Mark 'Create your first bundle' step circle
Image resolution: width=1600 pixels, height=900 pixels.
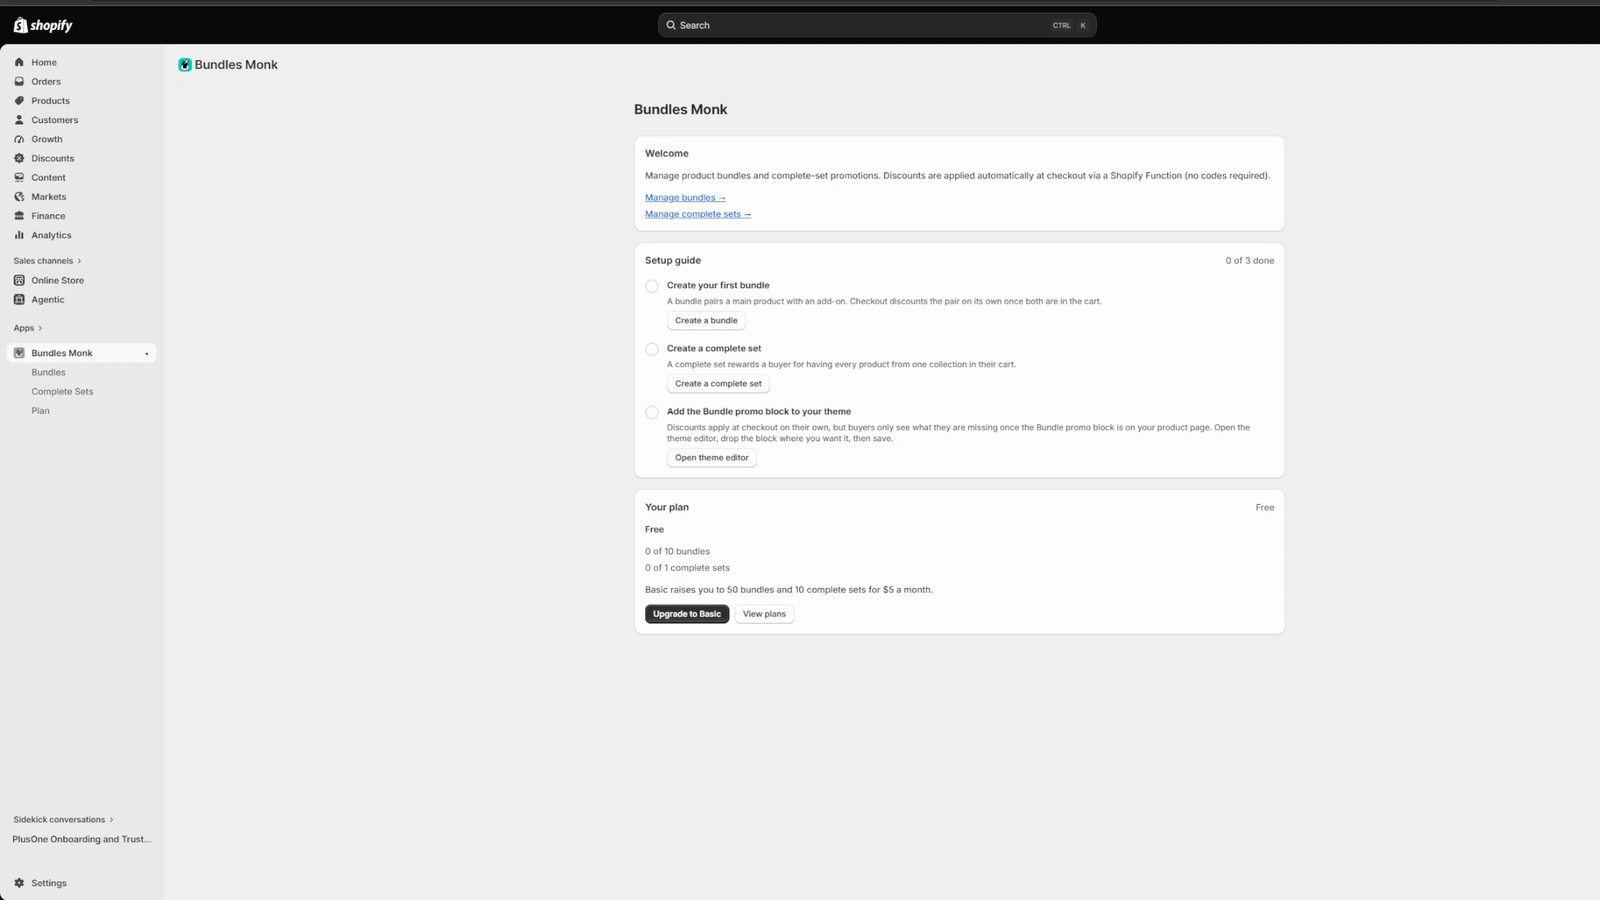coord(652,286)
